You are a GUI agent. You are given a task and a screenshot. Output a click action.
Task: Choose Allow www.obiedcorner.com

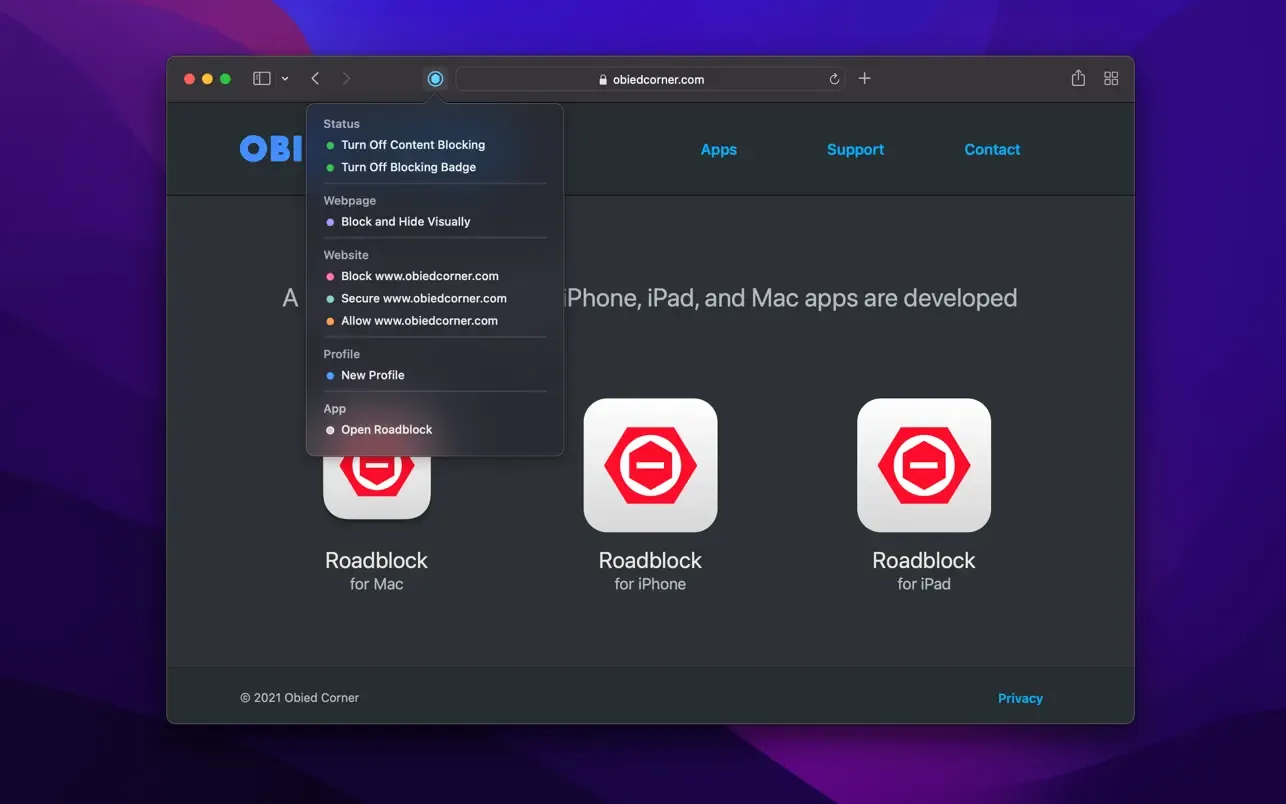coord(419,321)
